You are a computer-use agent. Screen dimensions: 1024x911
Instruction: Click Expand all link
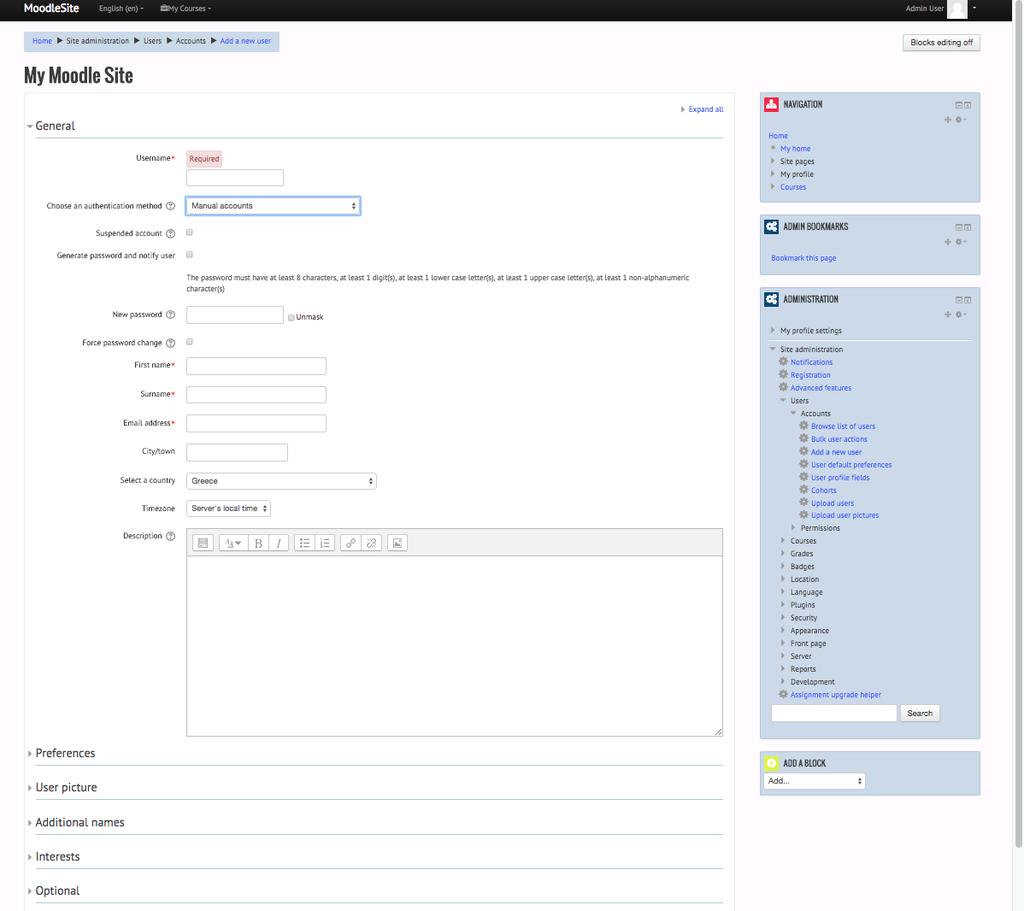click(x=705, y=110)
